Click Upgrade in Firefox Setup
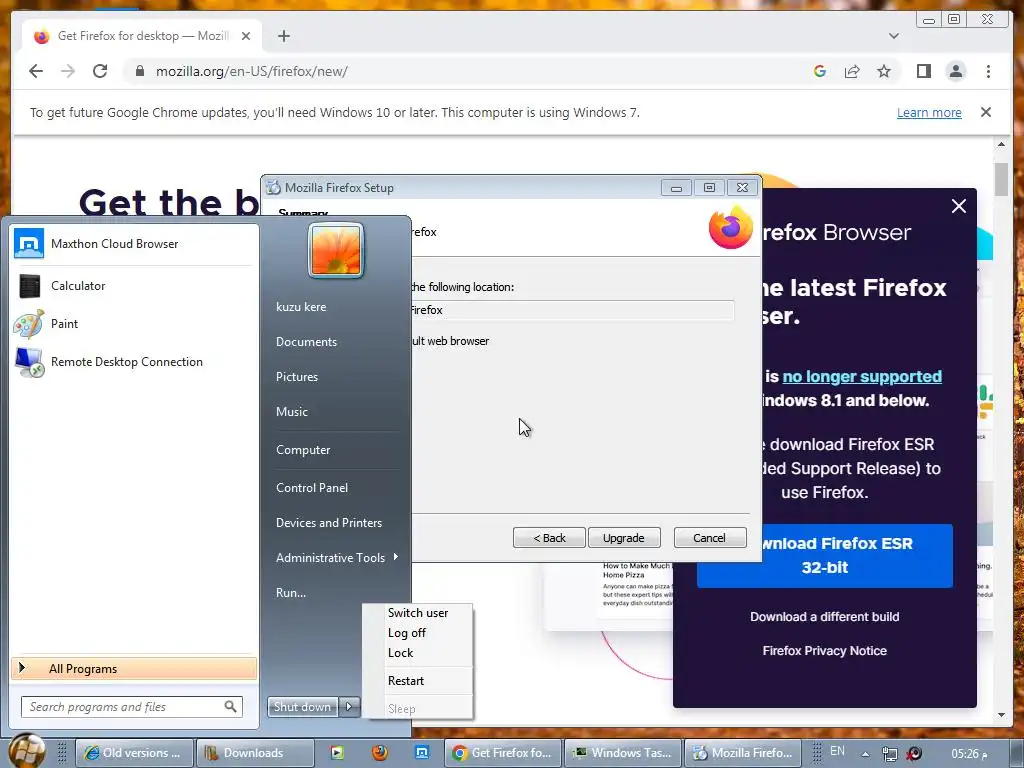 pos(624,537)
